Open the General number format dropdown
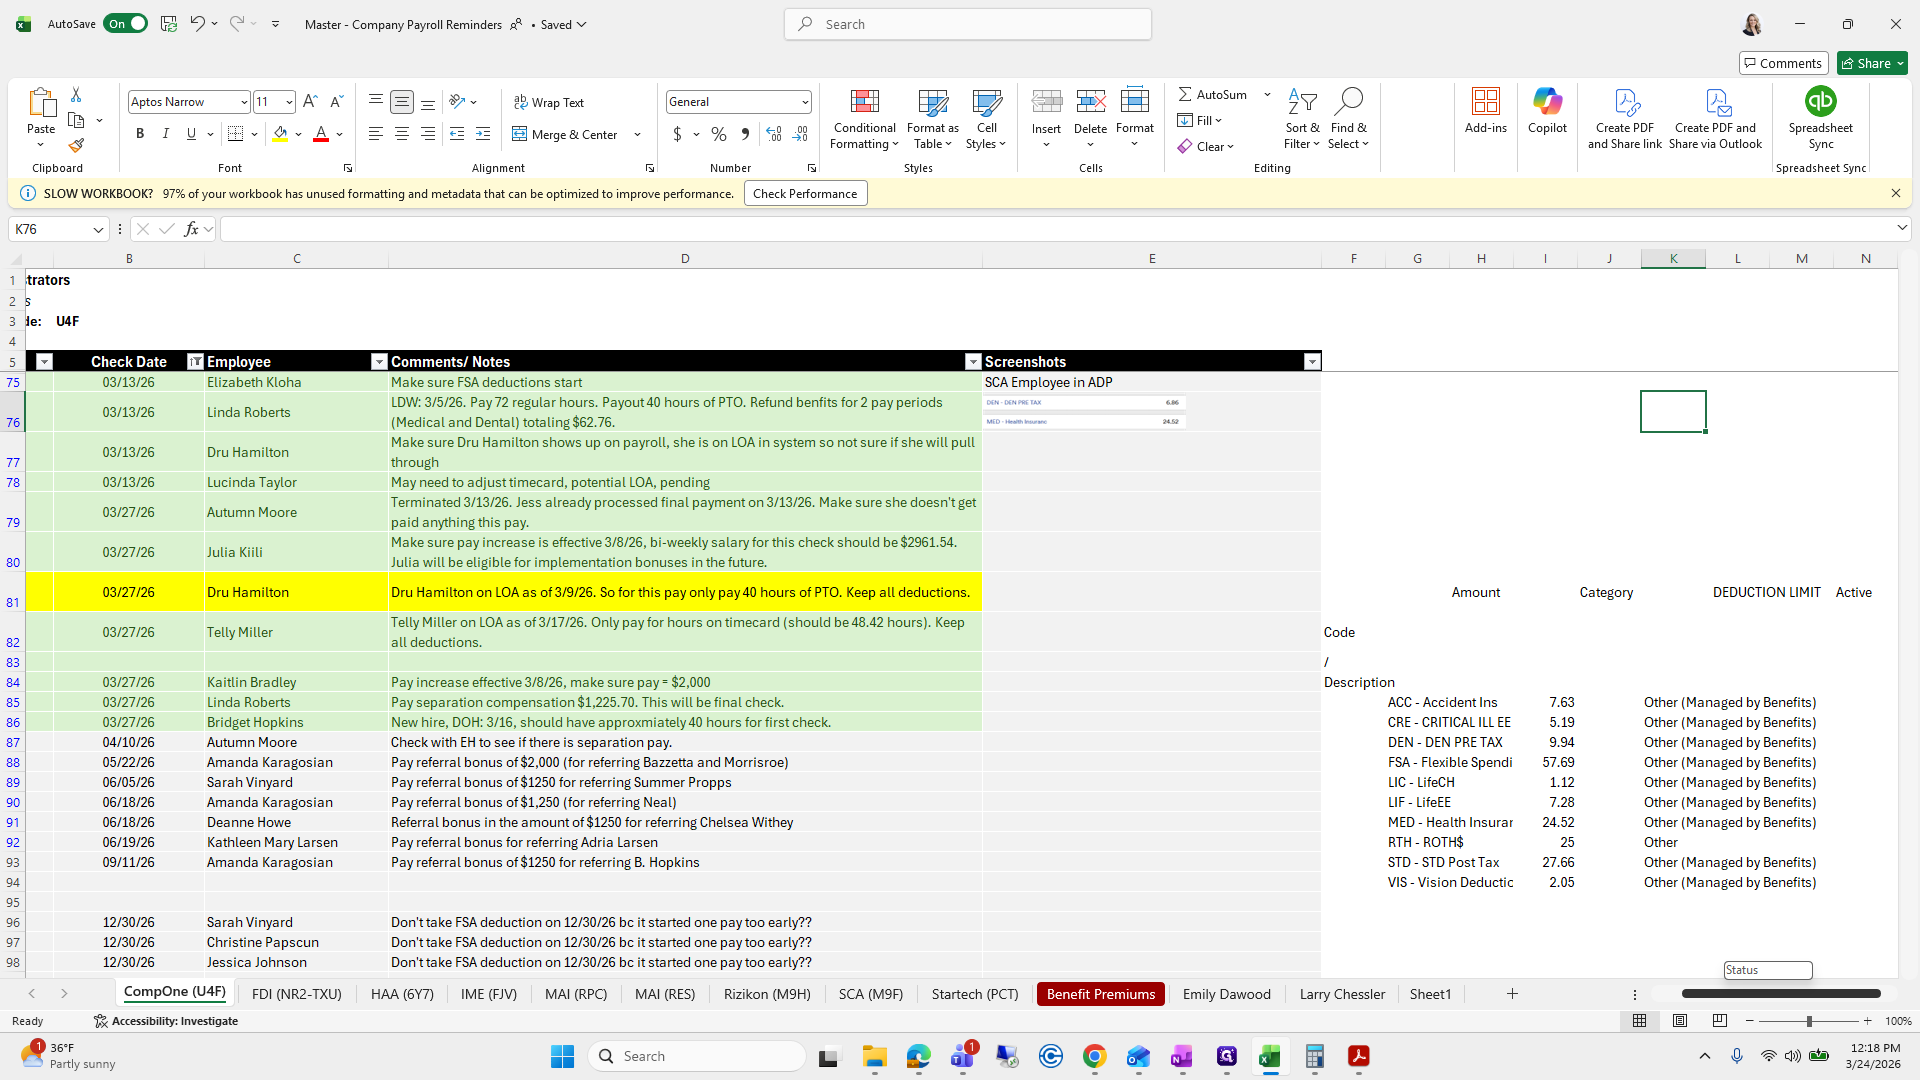 804,102
